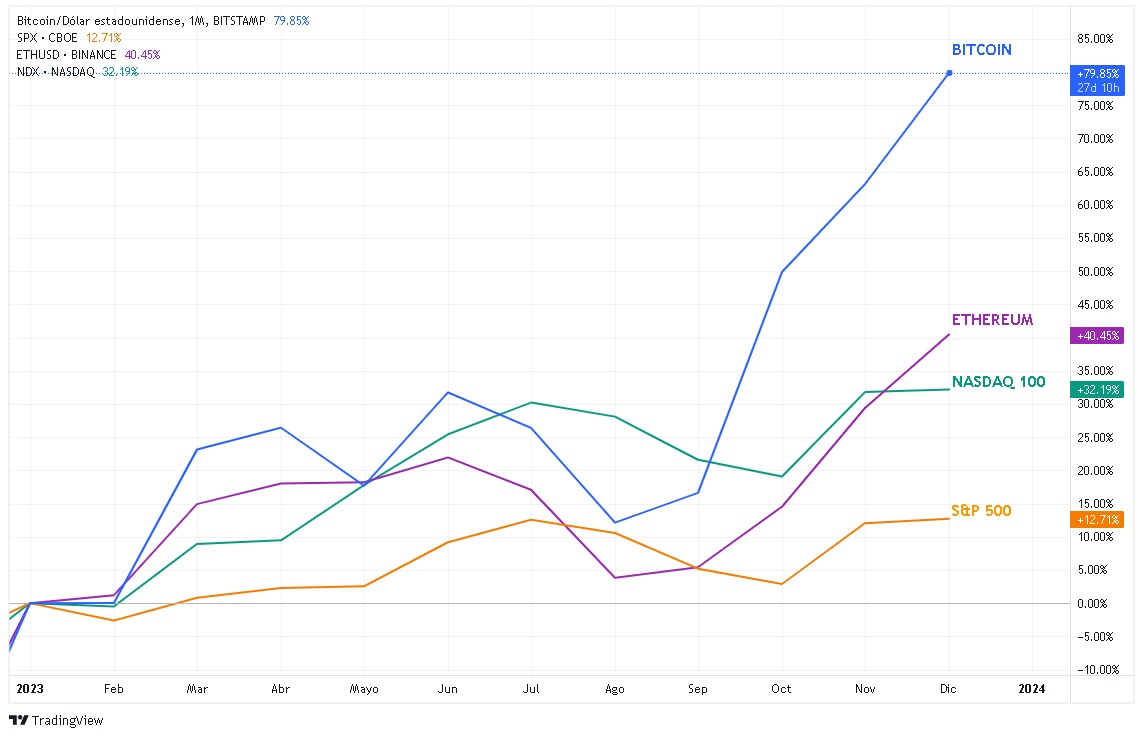1143x737 pixels.
Task: Click the Oct label on the time axis
Action: (x=781, y=688)
